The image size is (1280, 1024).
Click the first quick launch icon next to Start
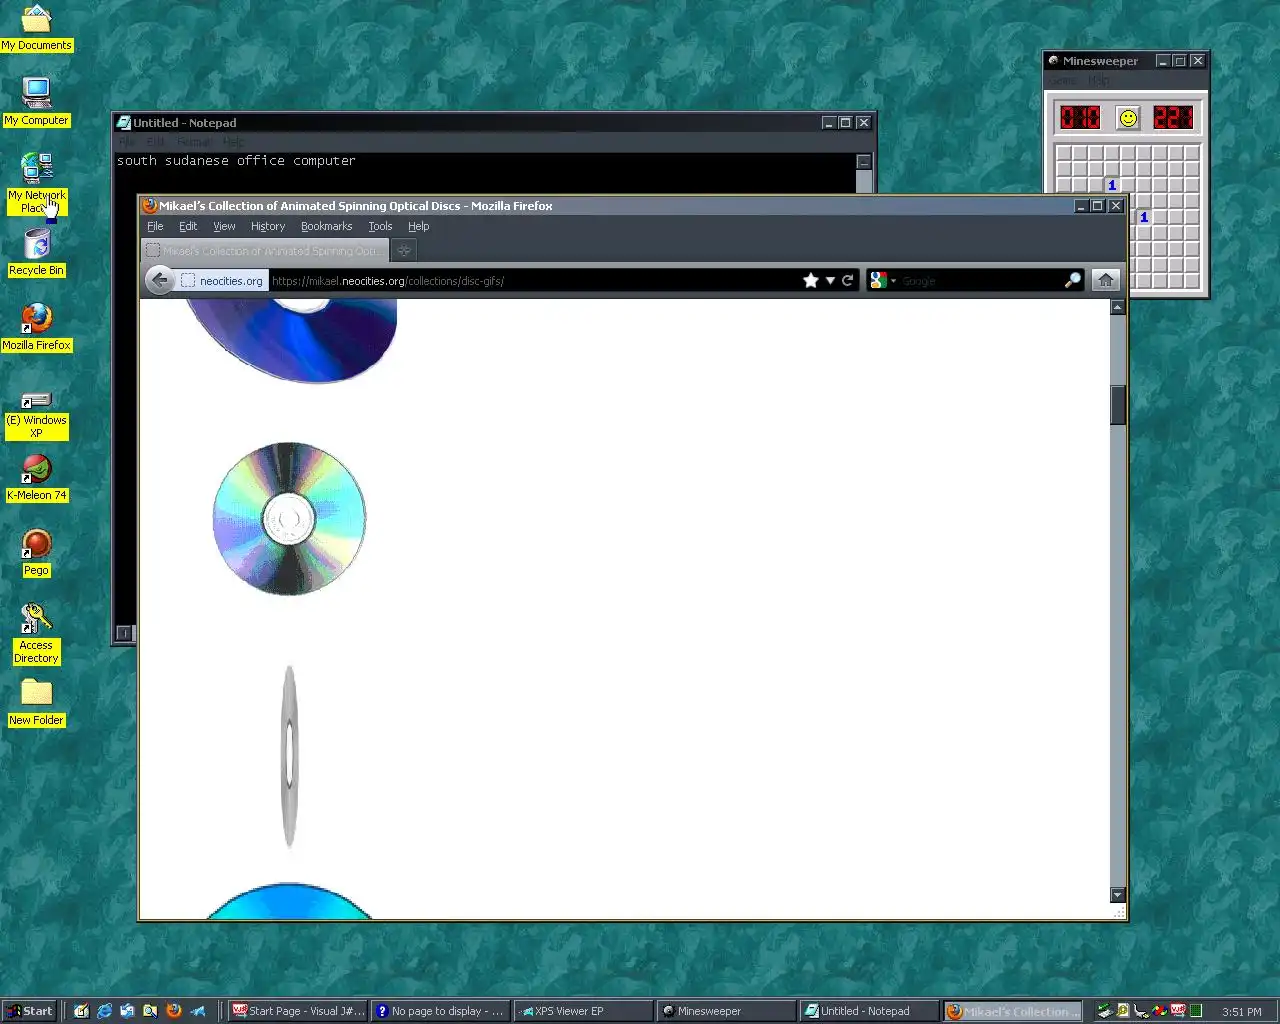(x=81, y=1011)
